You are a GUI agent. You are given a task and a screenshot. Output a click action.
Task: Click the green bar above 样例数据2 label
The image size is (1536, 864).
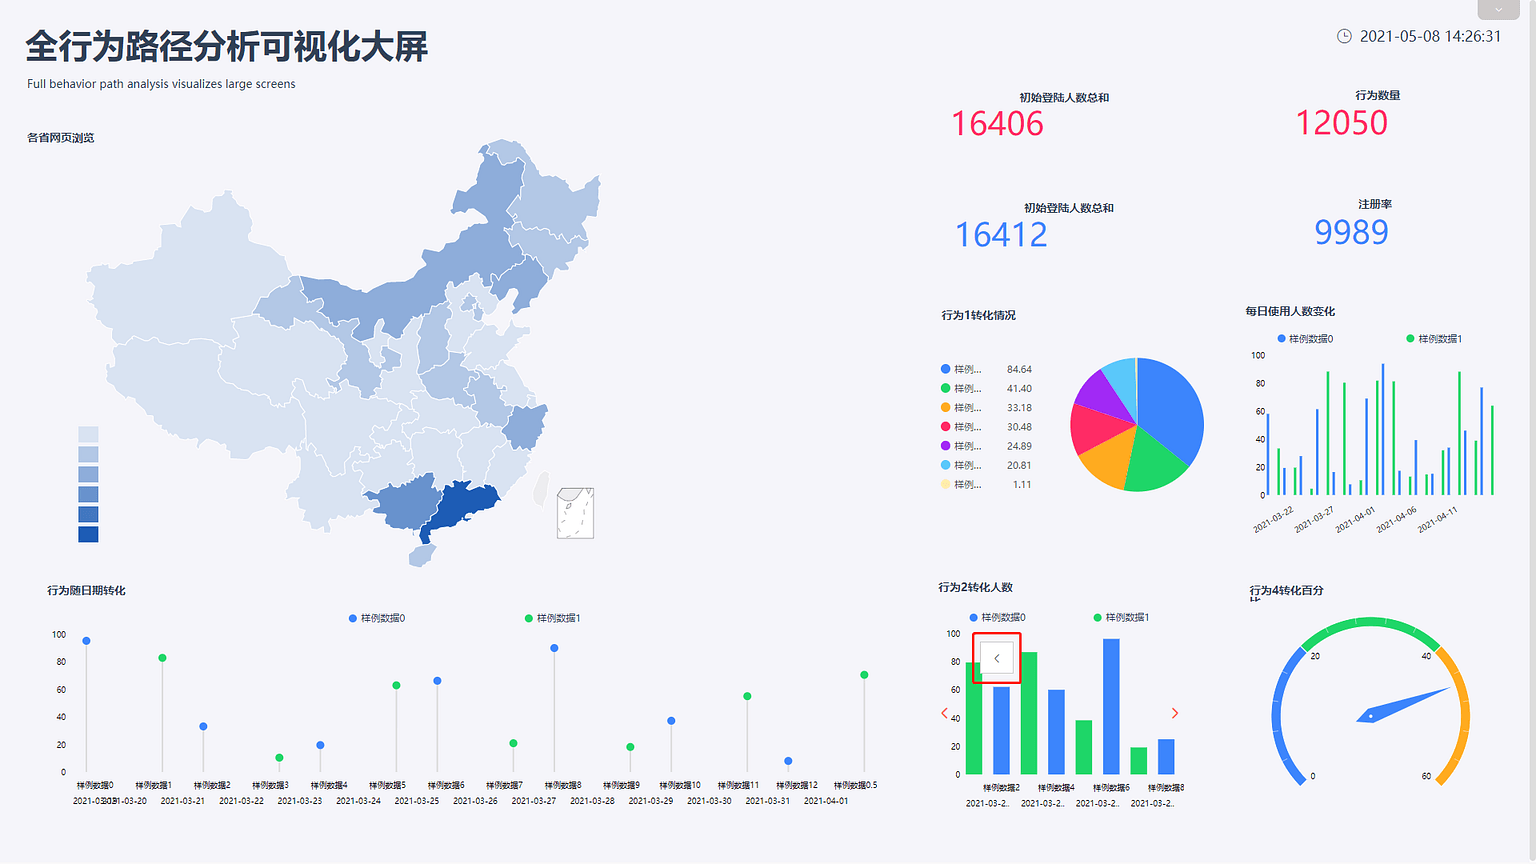(x=974, y=718)
